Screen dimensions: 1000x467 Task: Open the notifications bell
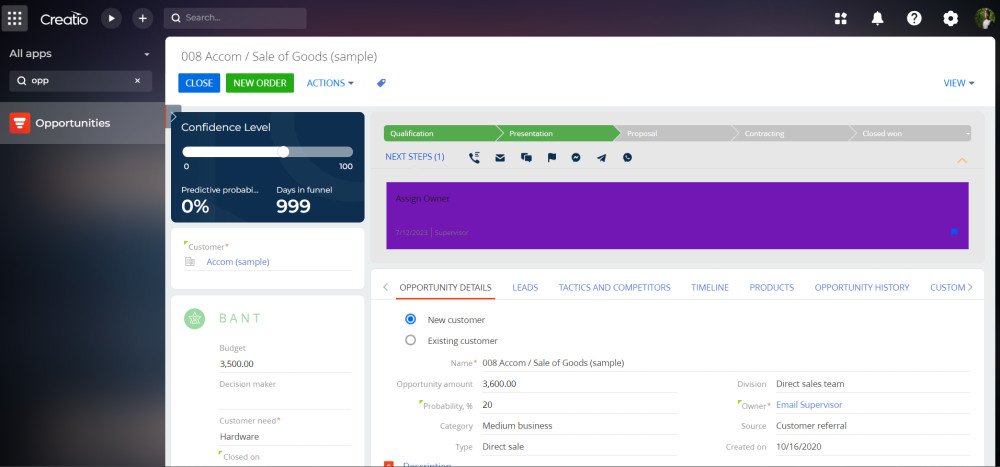878,19
